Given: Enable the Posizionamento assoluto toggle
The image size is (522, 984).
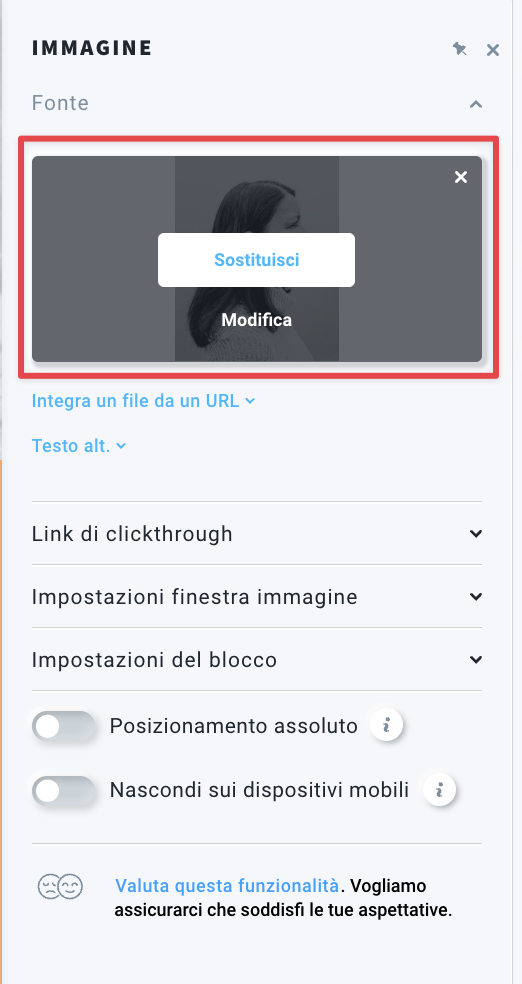Looking at the screenshot, I should (x=64, y=726).
